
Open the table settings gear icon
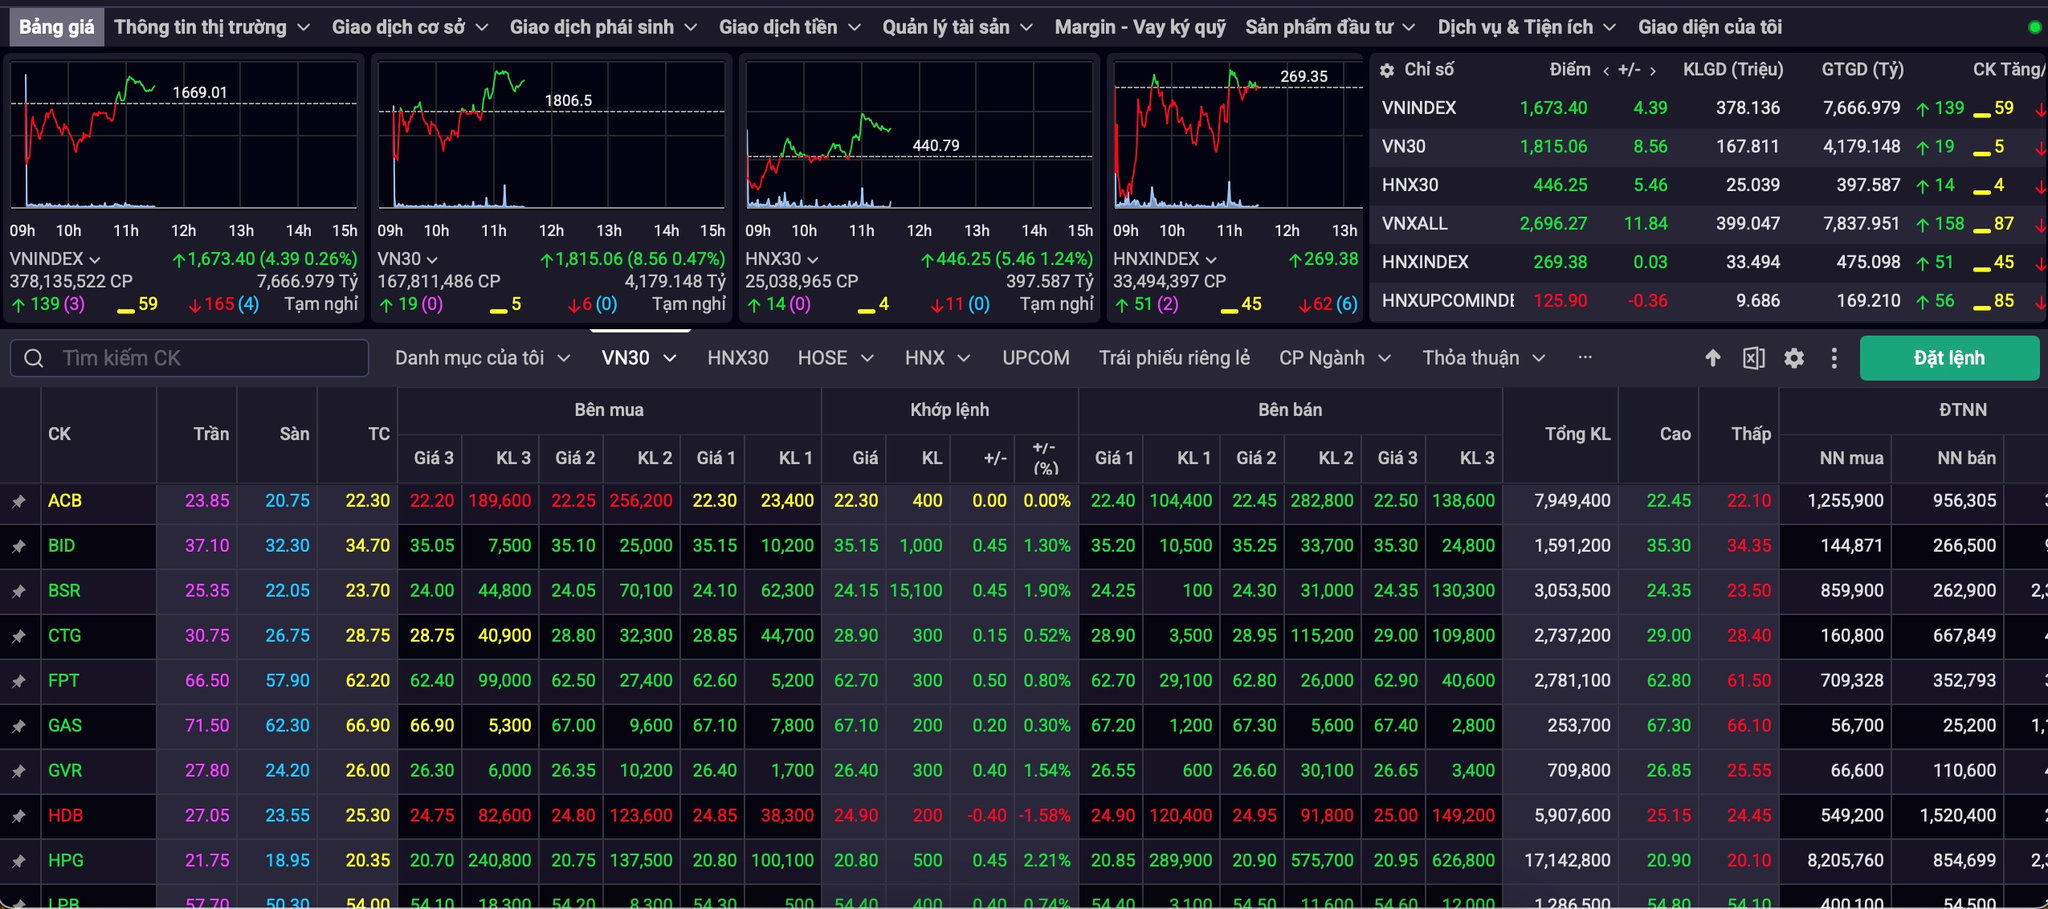[x=1794, y=358]
